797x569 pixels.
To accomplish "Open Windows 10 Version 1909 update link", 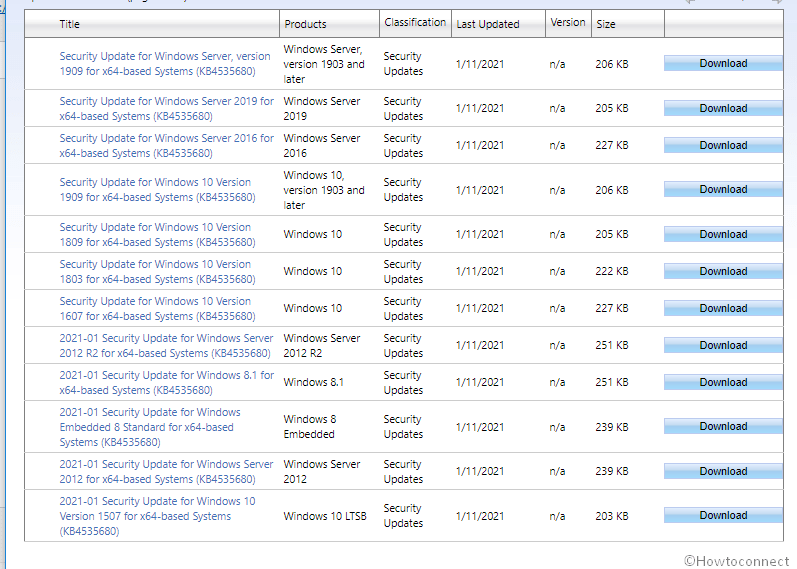I will 157,190.
